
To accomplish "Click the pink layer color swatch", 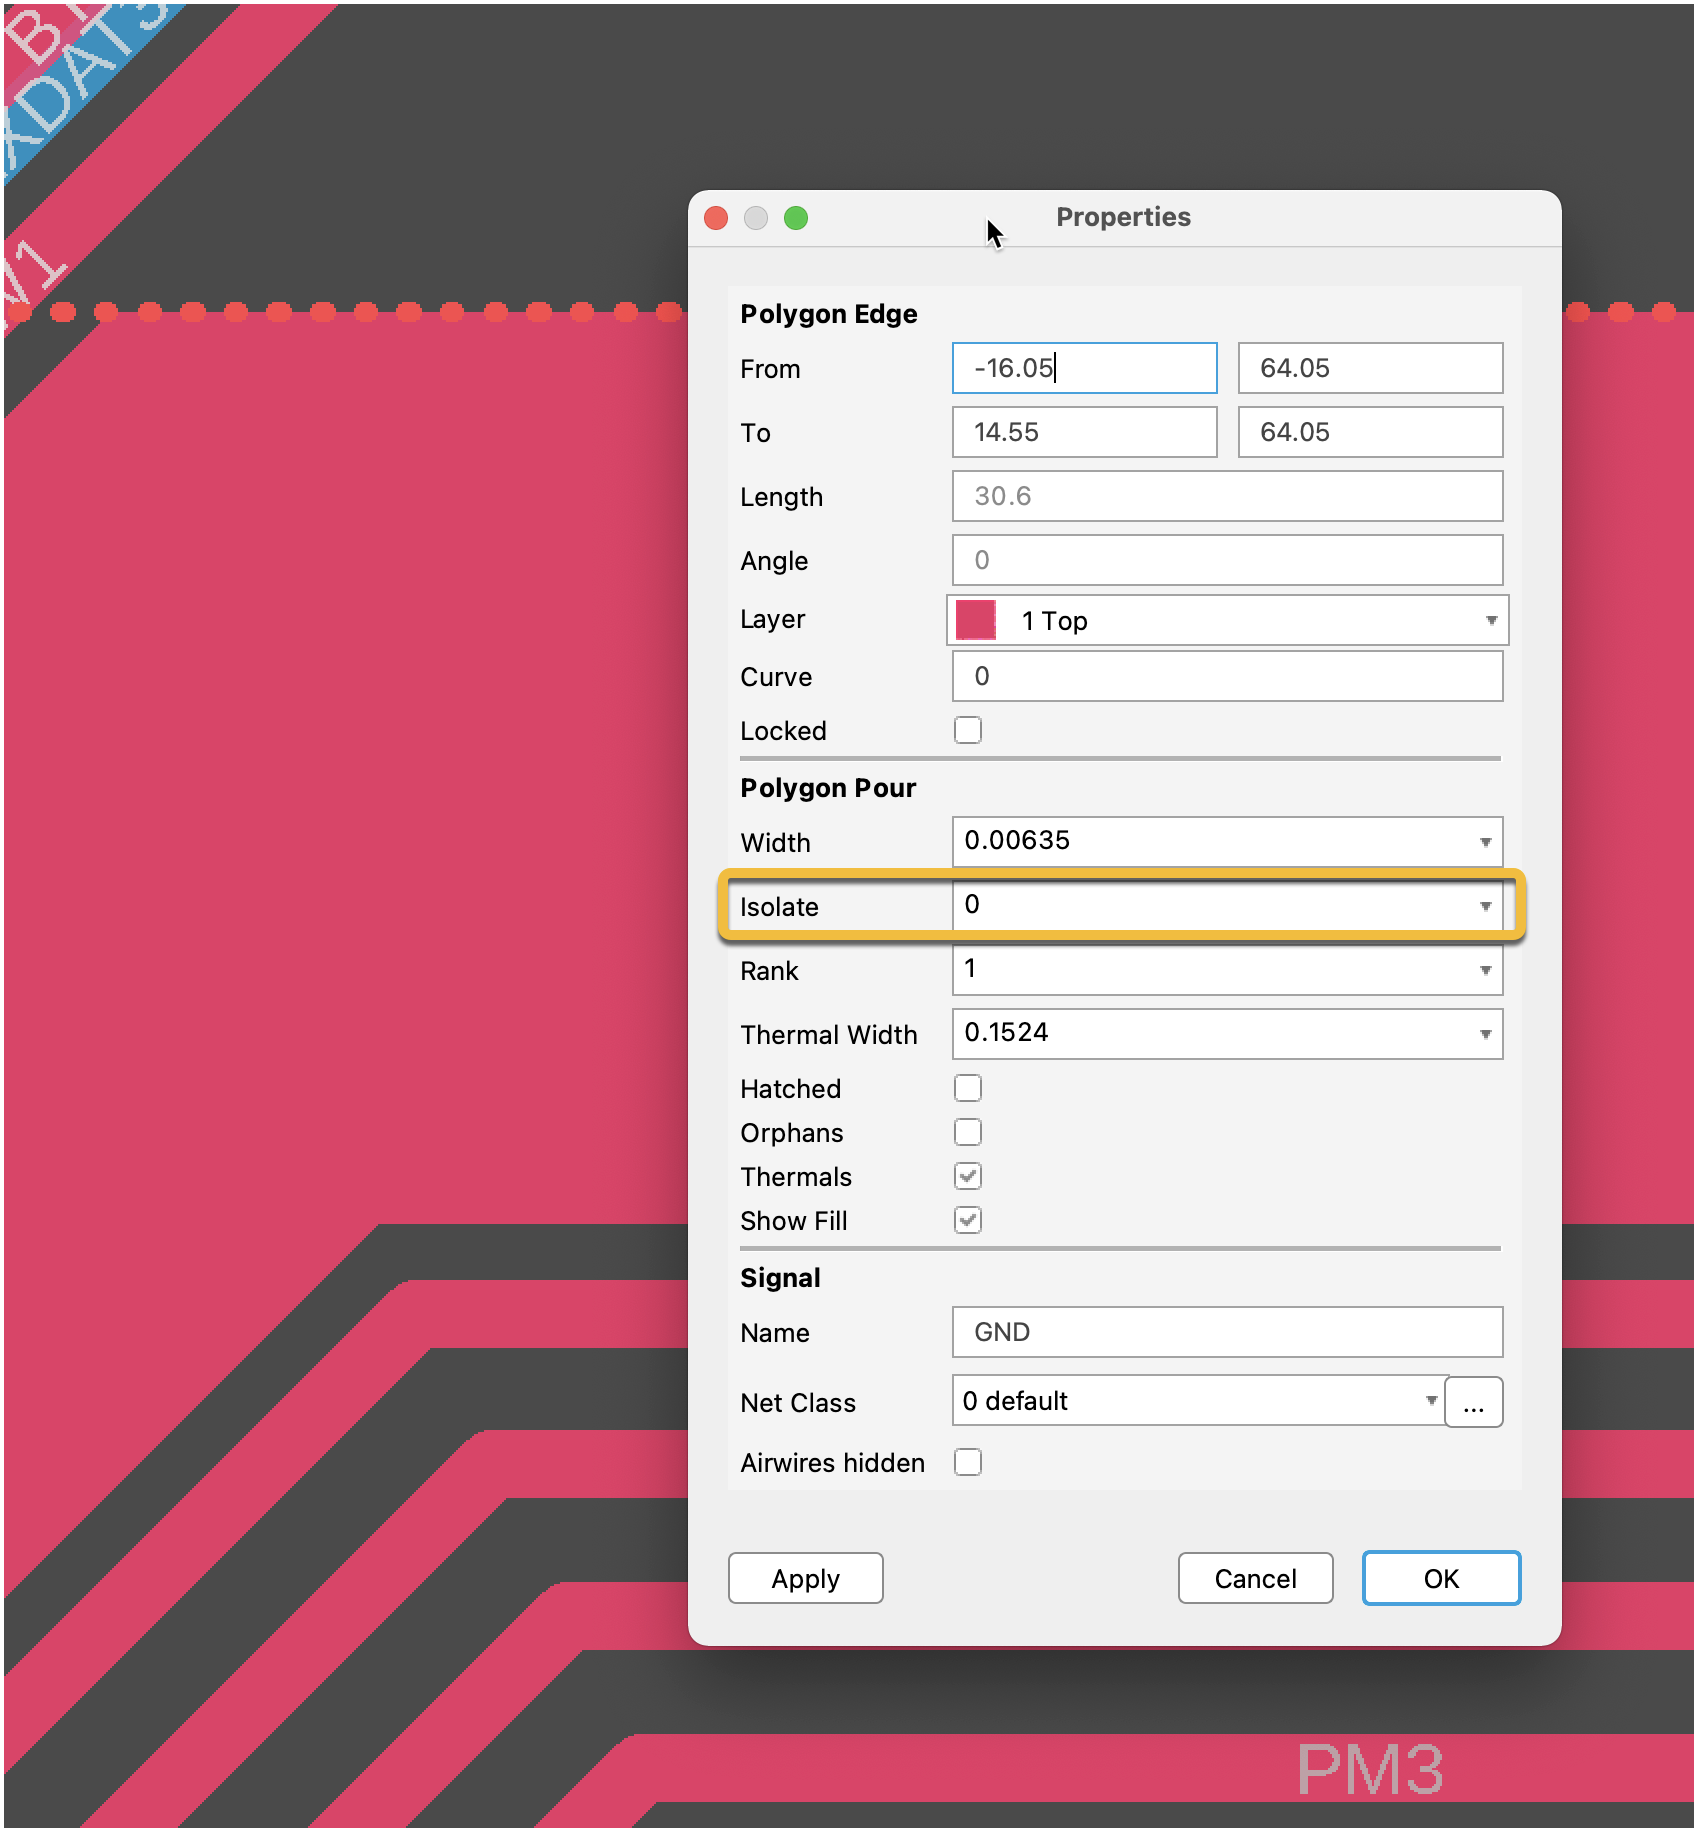I will 975,620.
